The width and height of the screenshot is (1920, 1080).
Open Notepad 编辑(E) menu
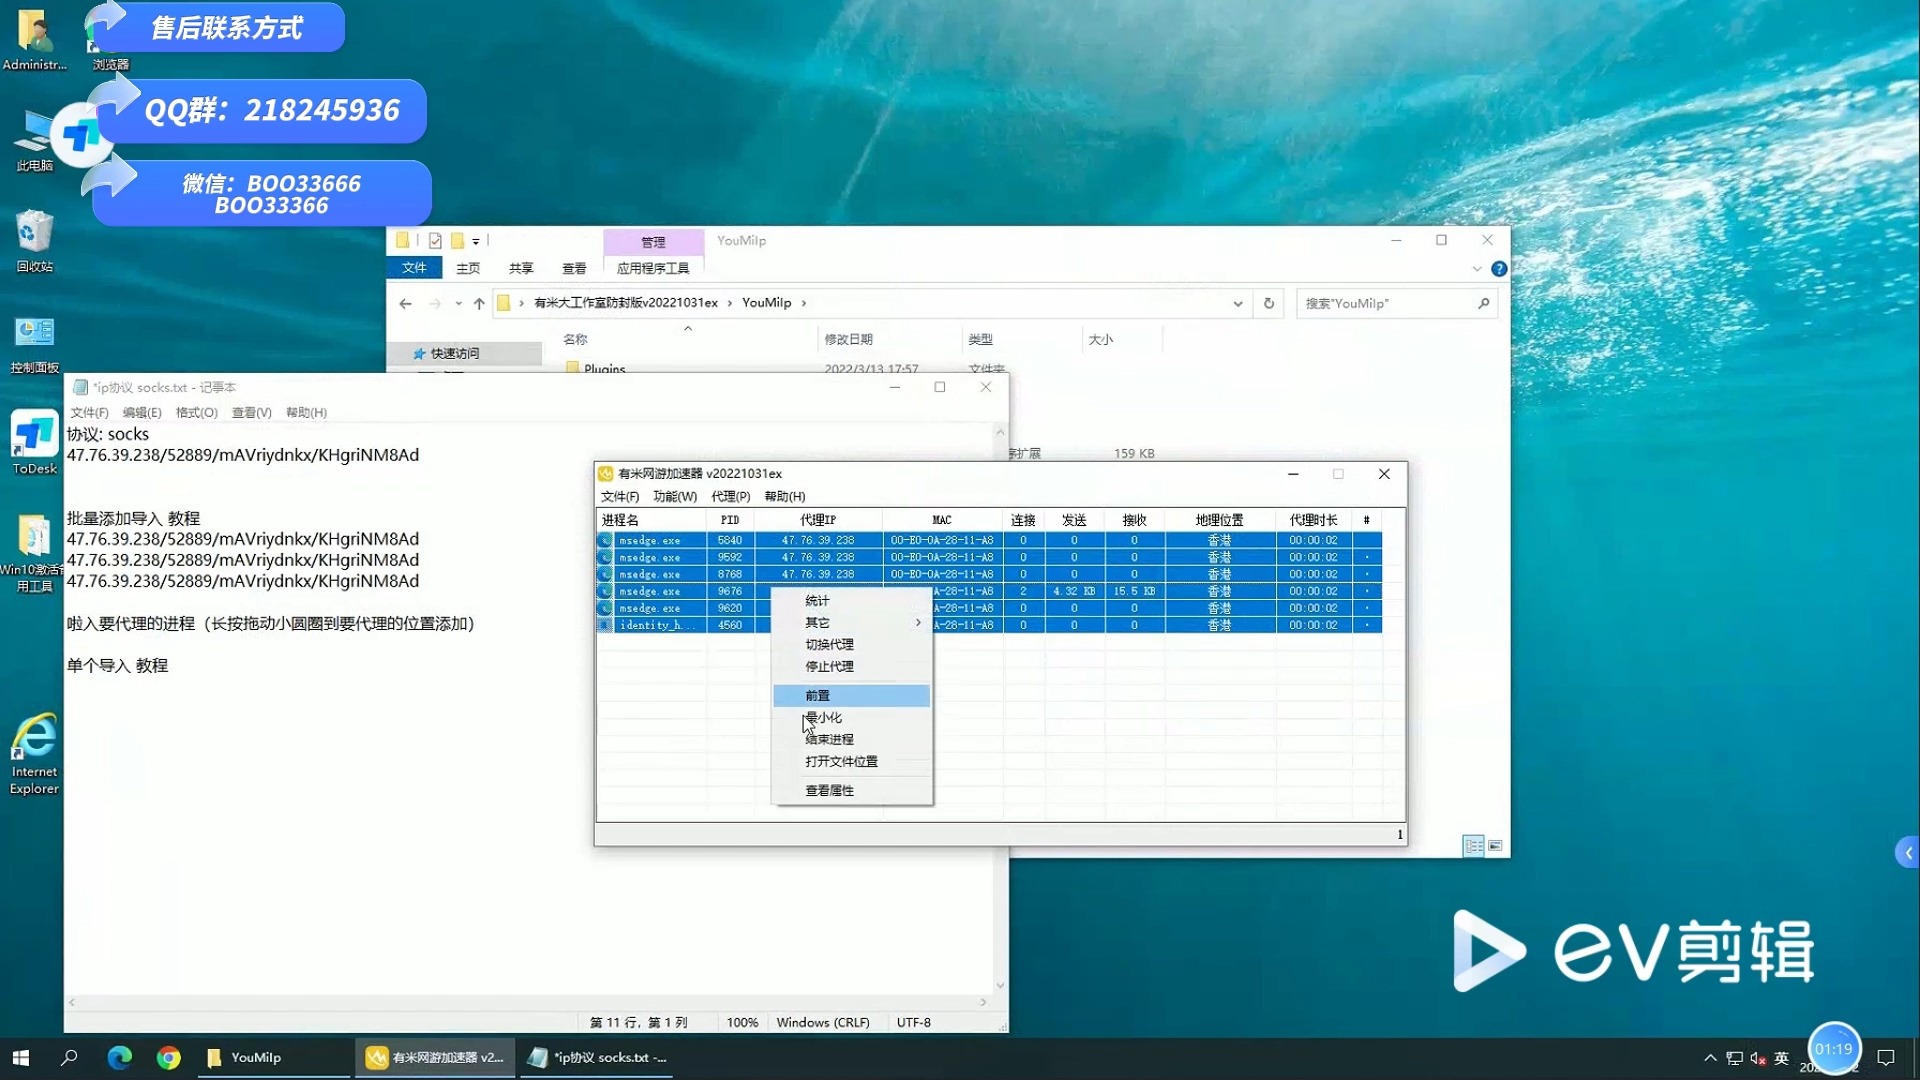point(142,413)
